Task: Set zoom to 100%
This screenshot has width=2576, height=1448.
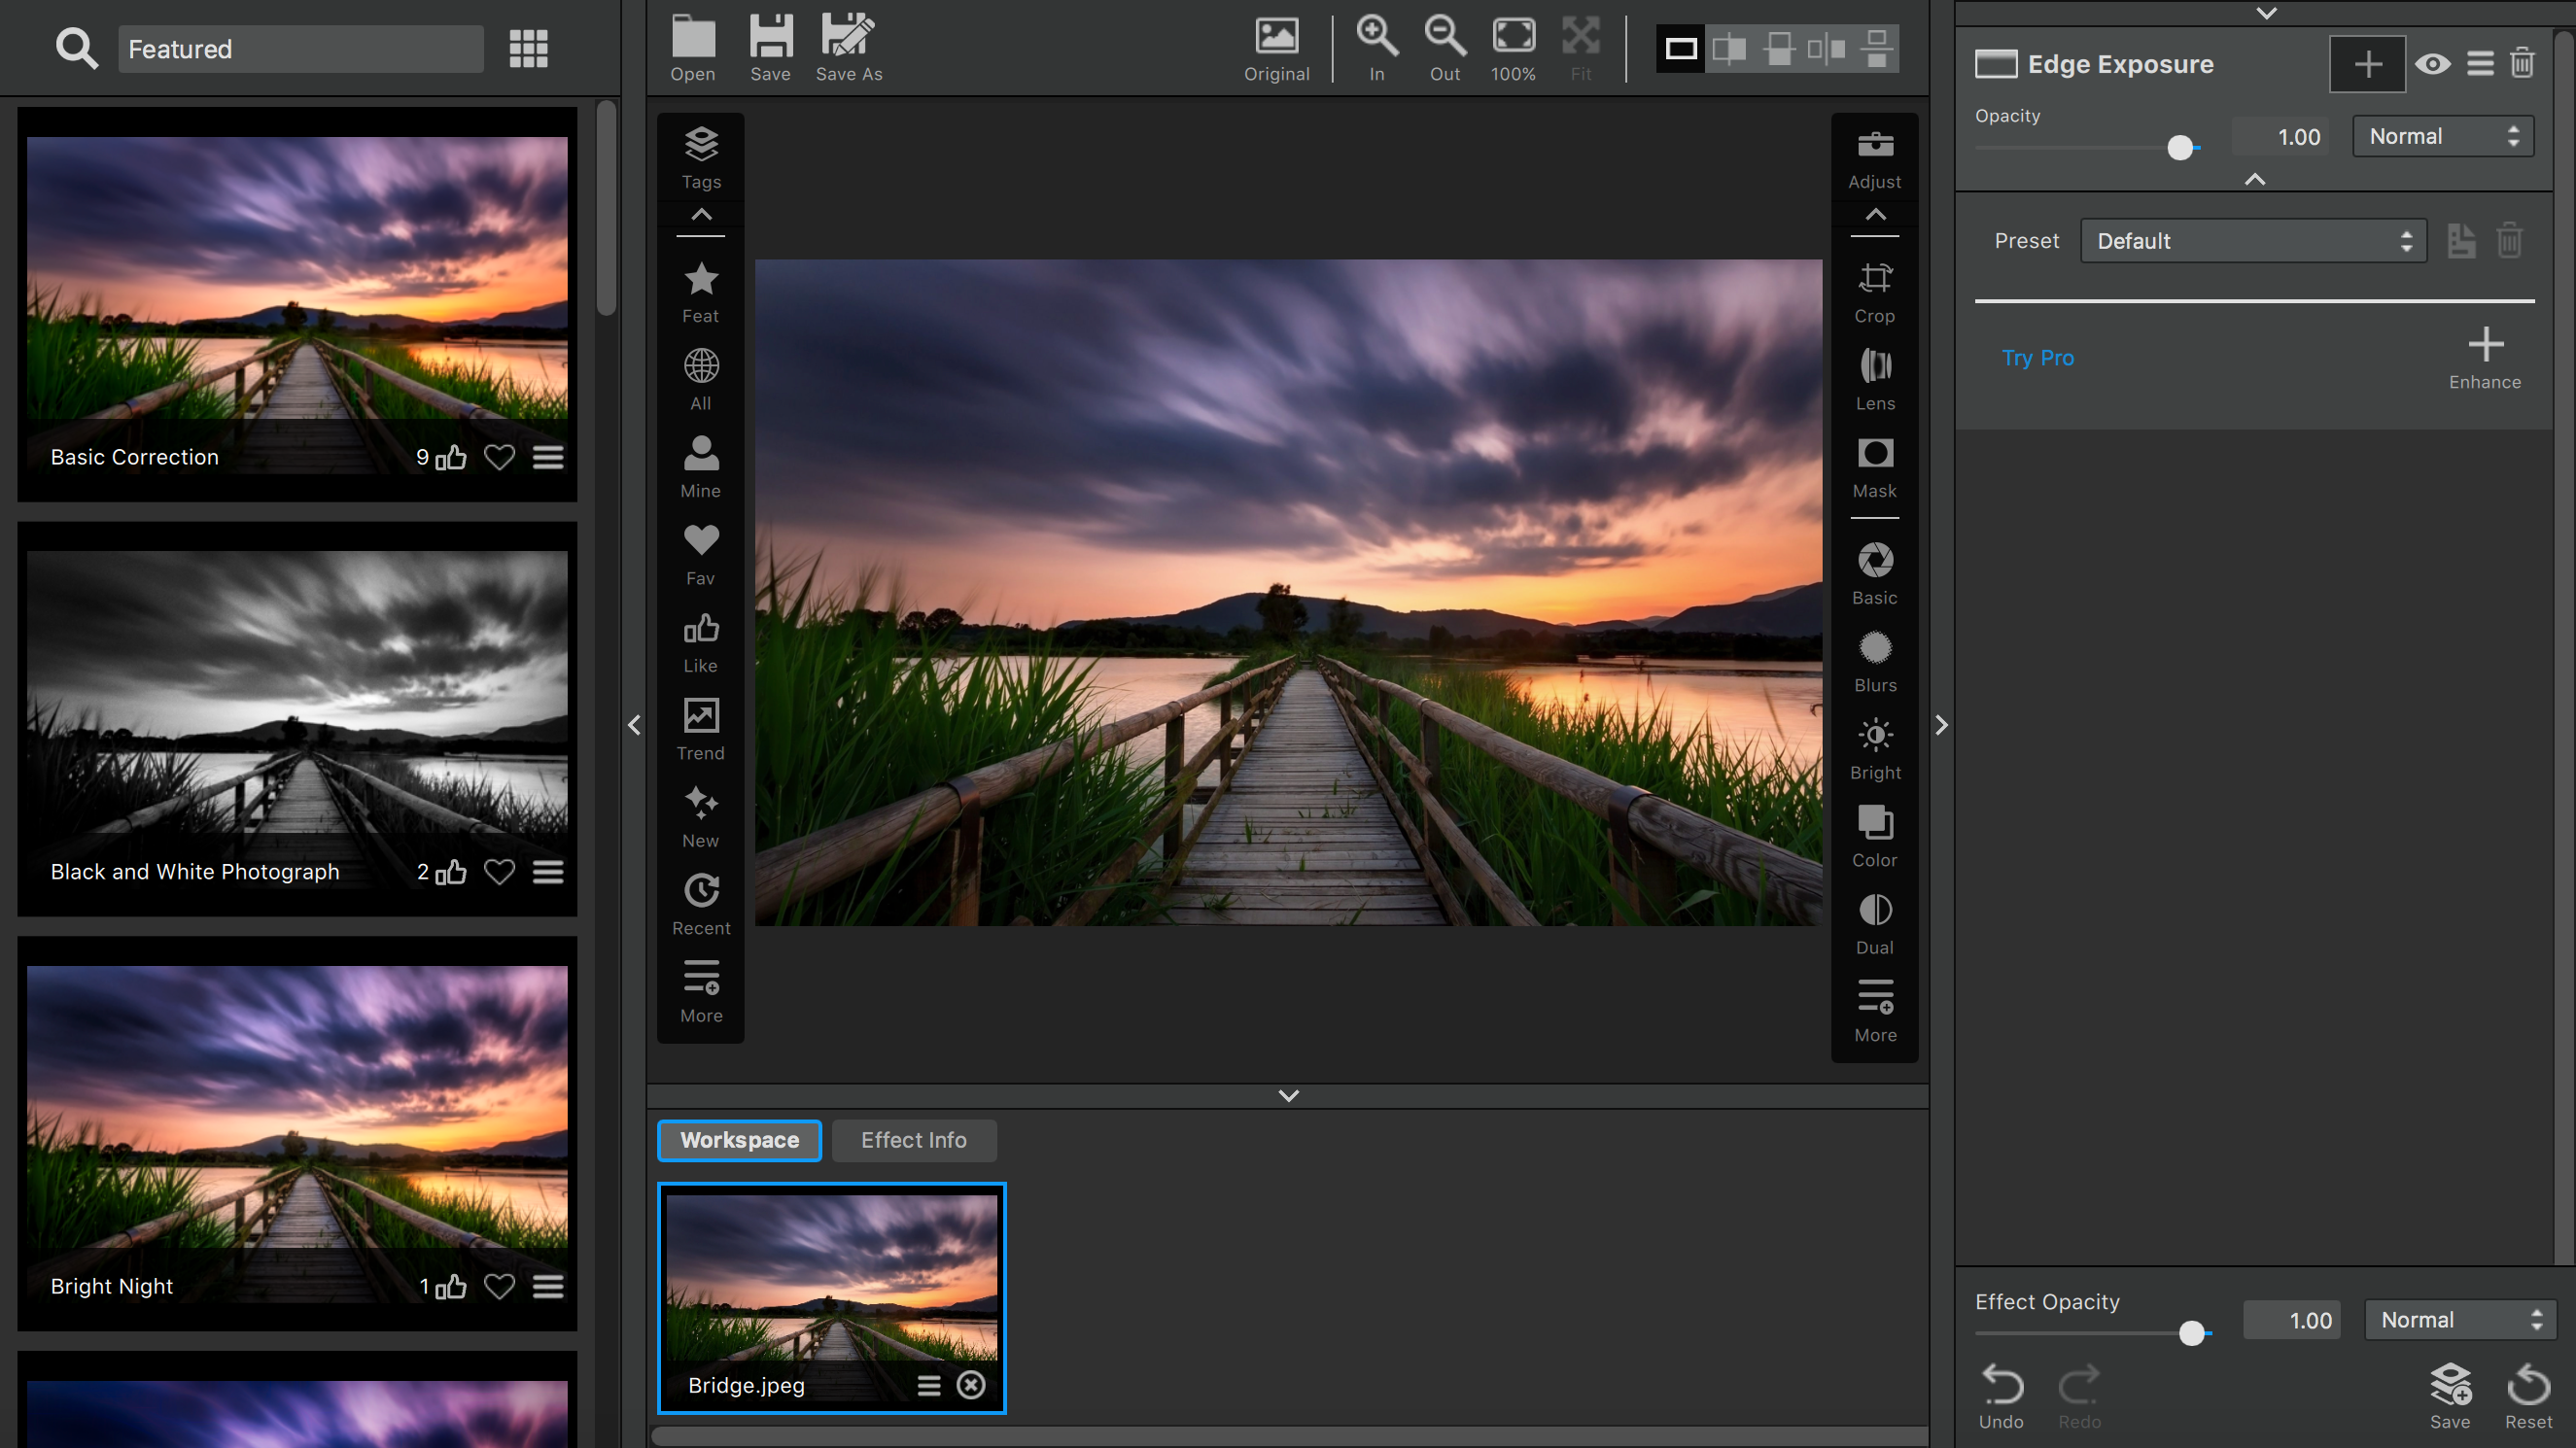Action: click(x=1513, y=47)
